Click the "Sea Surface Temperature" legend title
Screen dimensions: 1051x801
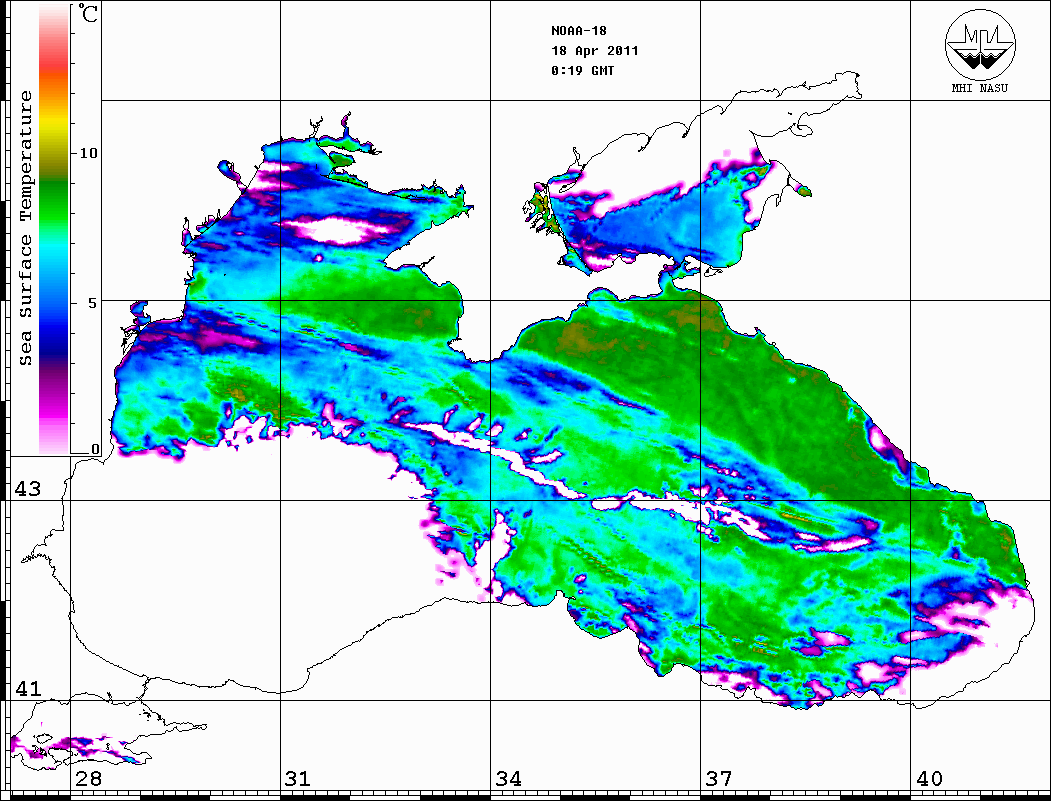25,229
